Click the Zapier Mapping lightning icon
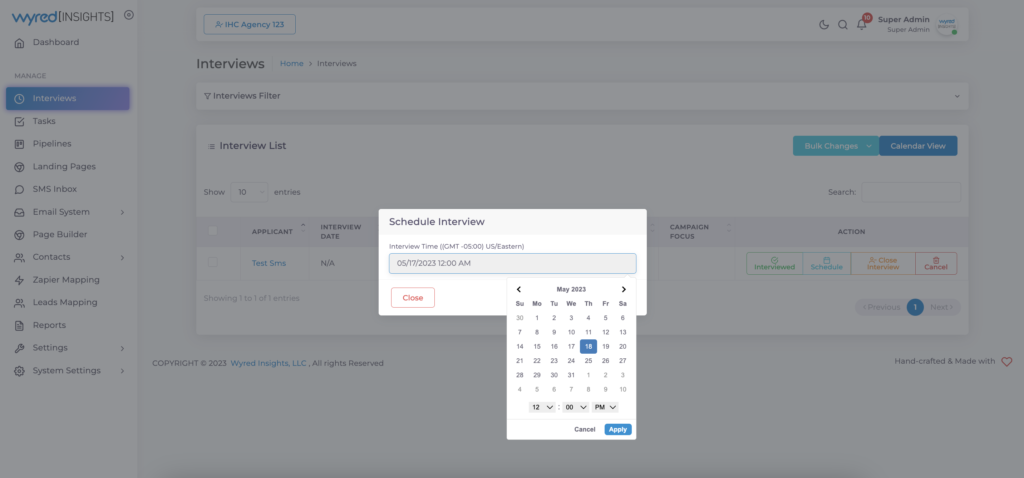Screen dimensions: 1024x478 (x=19, y=280)
